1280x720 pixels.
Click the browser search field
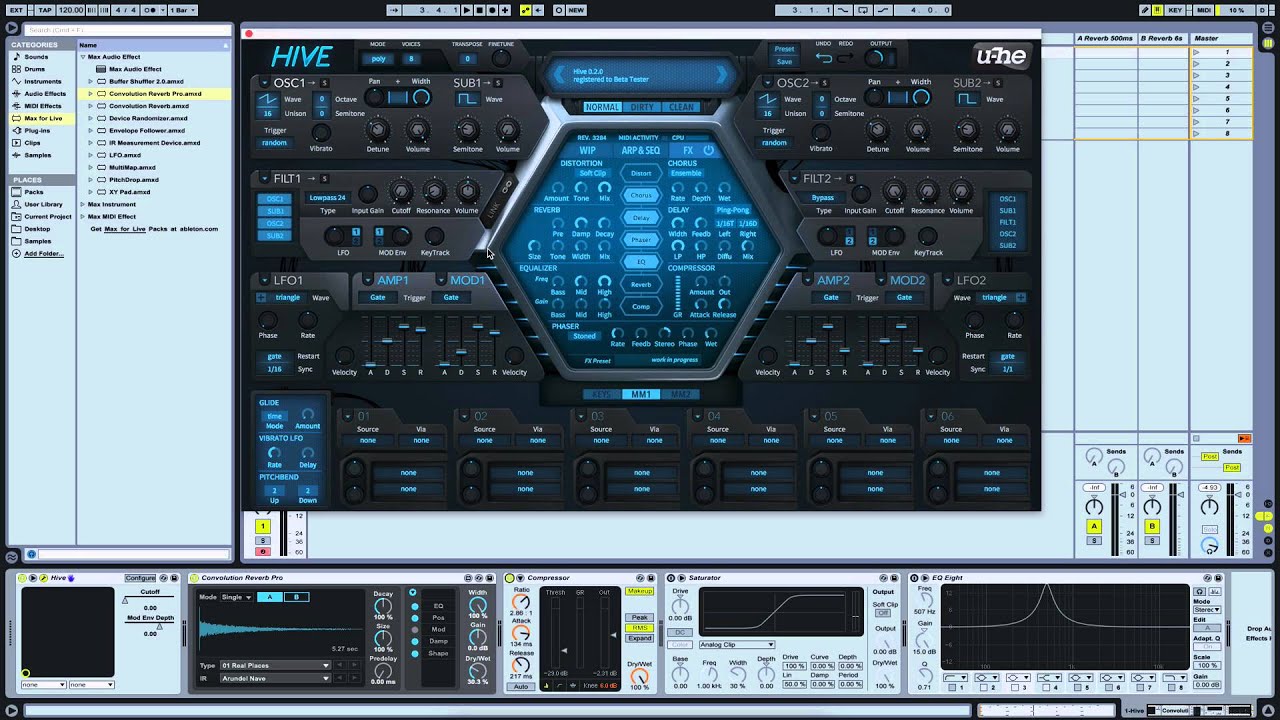(x=128, y=30)
